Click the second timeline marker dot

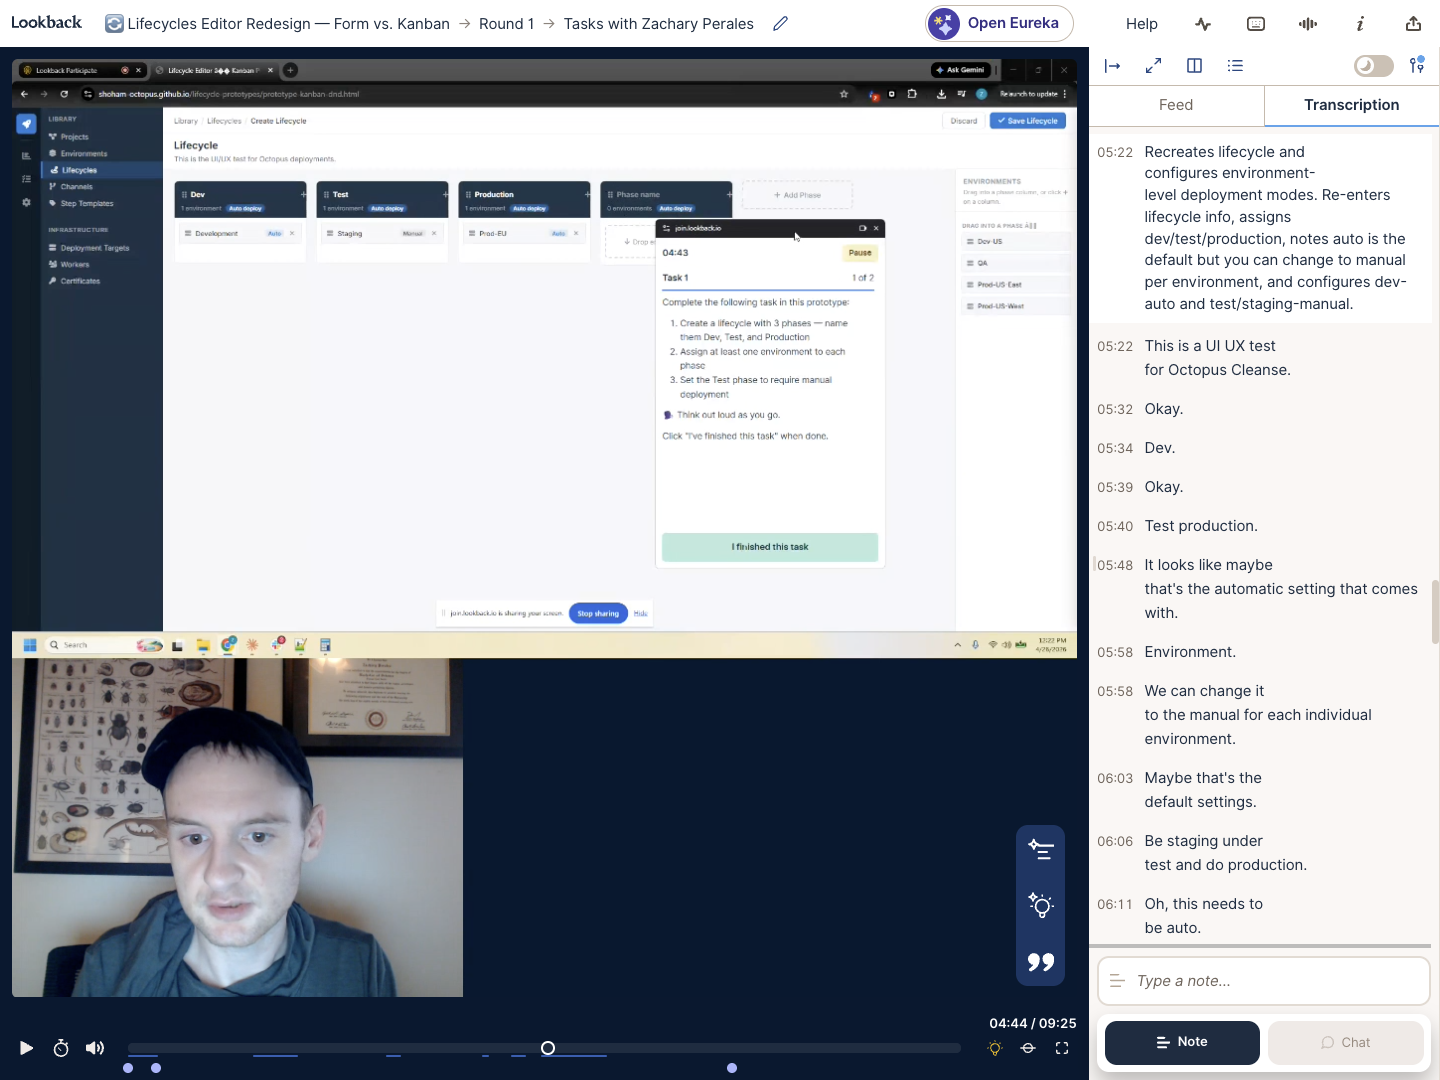coord(156,1068)
